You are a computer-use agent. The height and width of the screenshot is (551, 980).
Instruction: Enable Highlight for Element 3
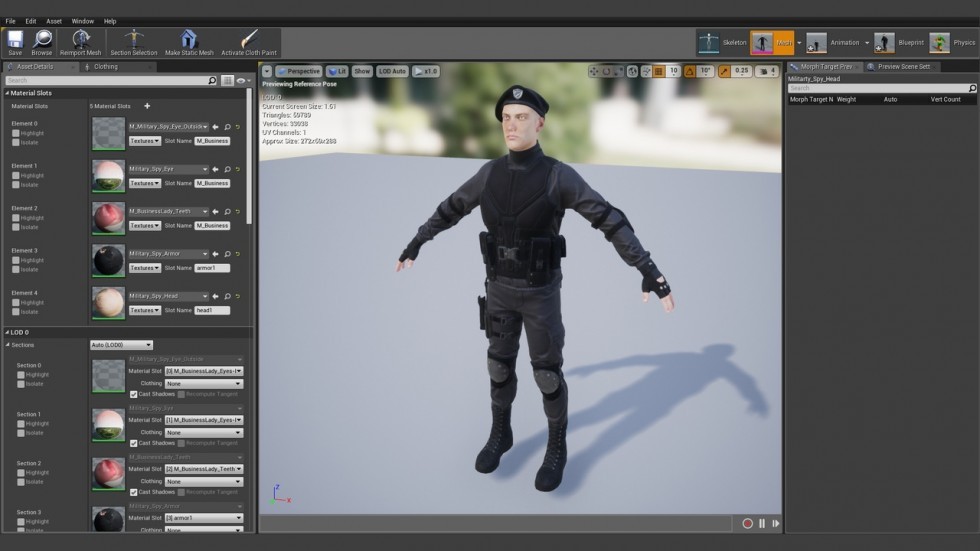[16, 261]
